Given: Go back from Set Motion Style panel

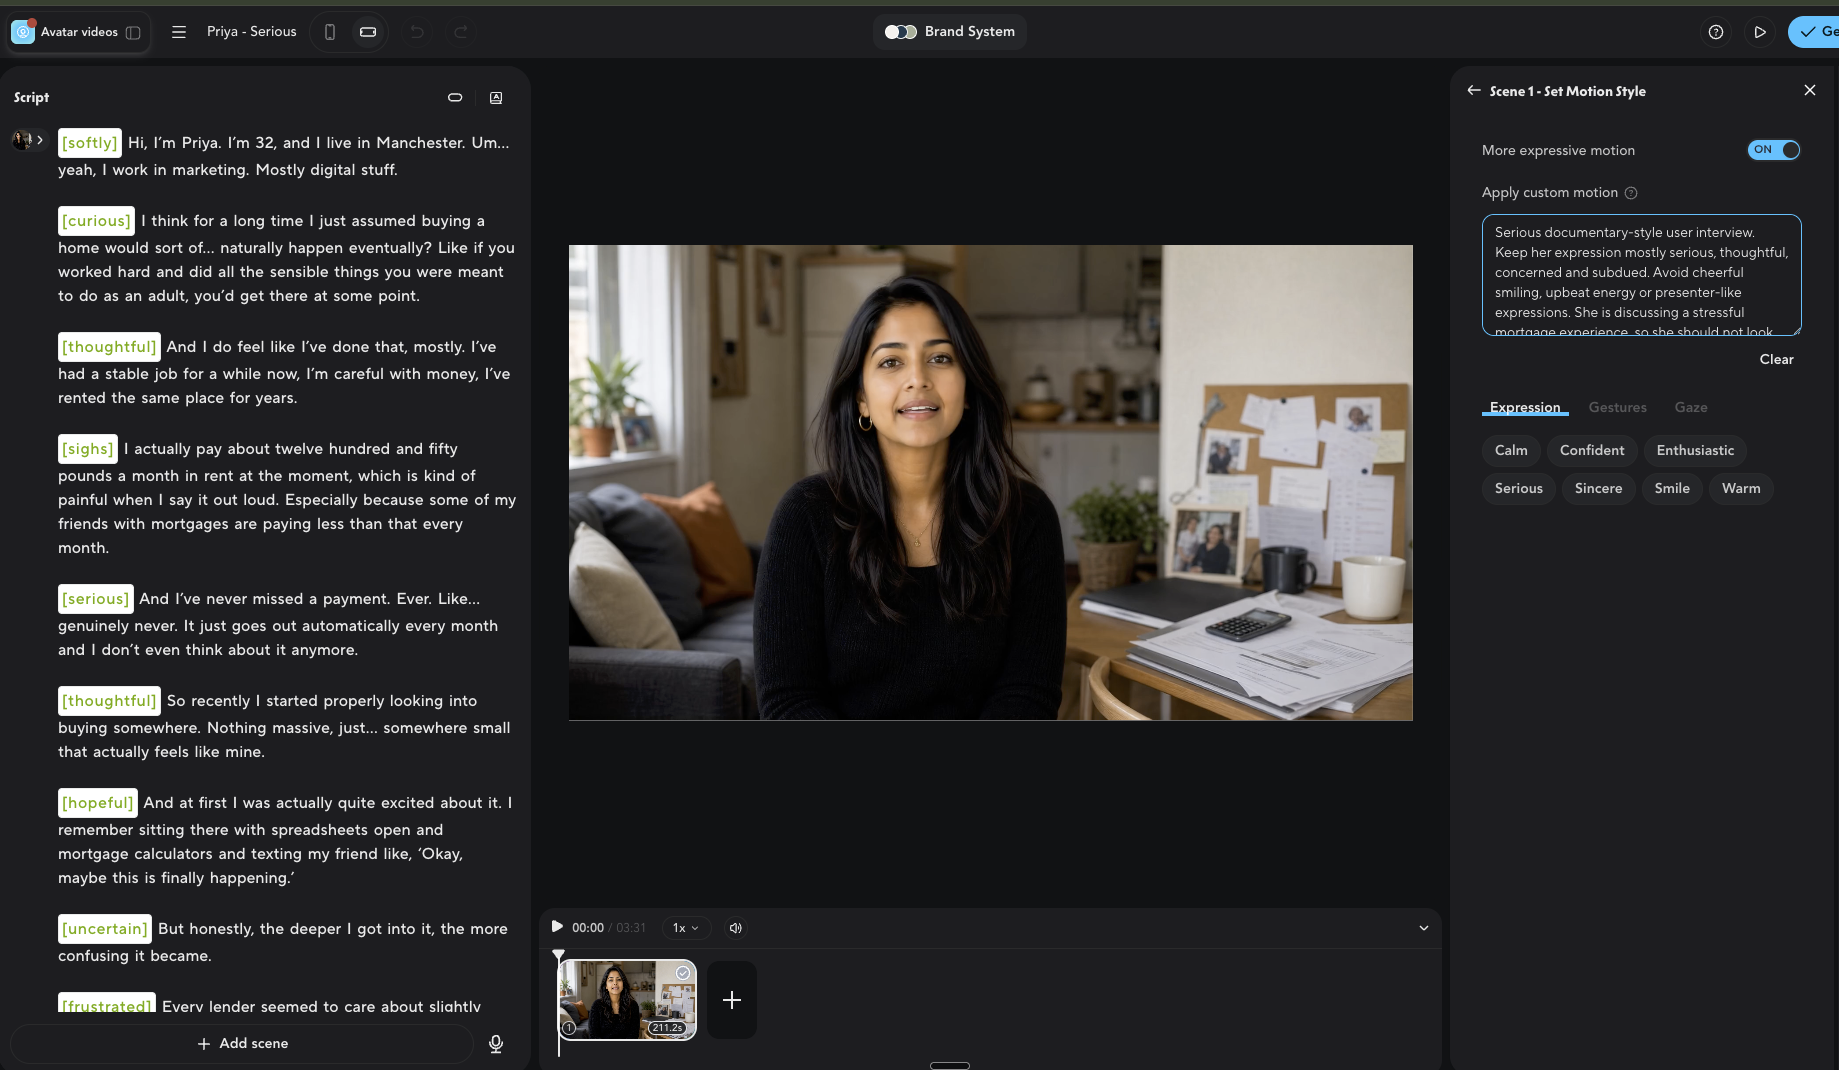Looking at the screenshot, I should click(x=1474, y=90).
